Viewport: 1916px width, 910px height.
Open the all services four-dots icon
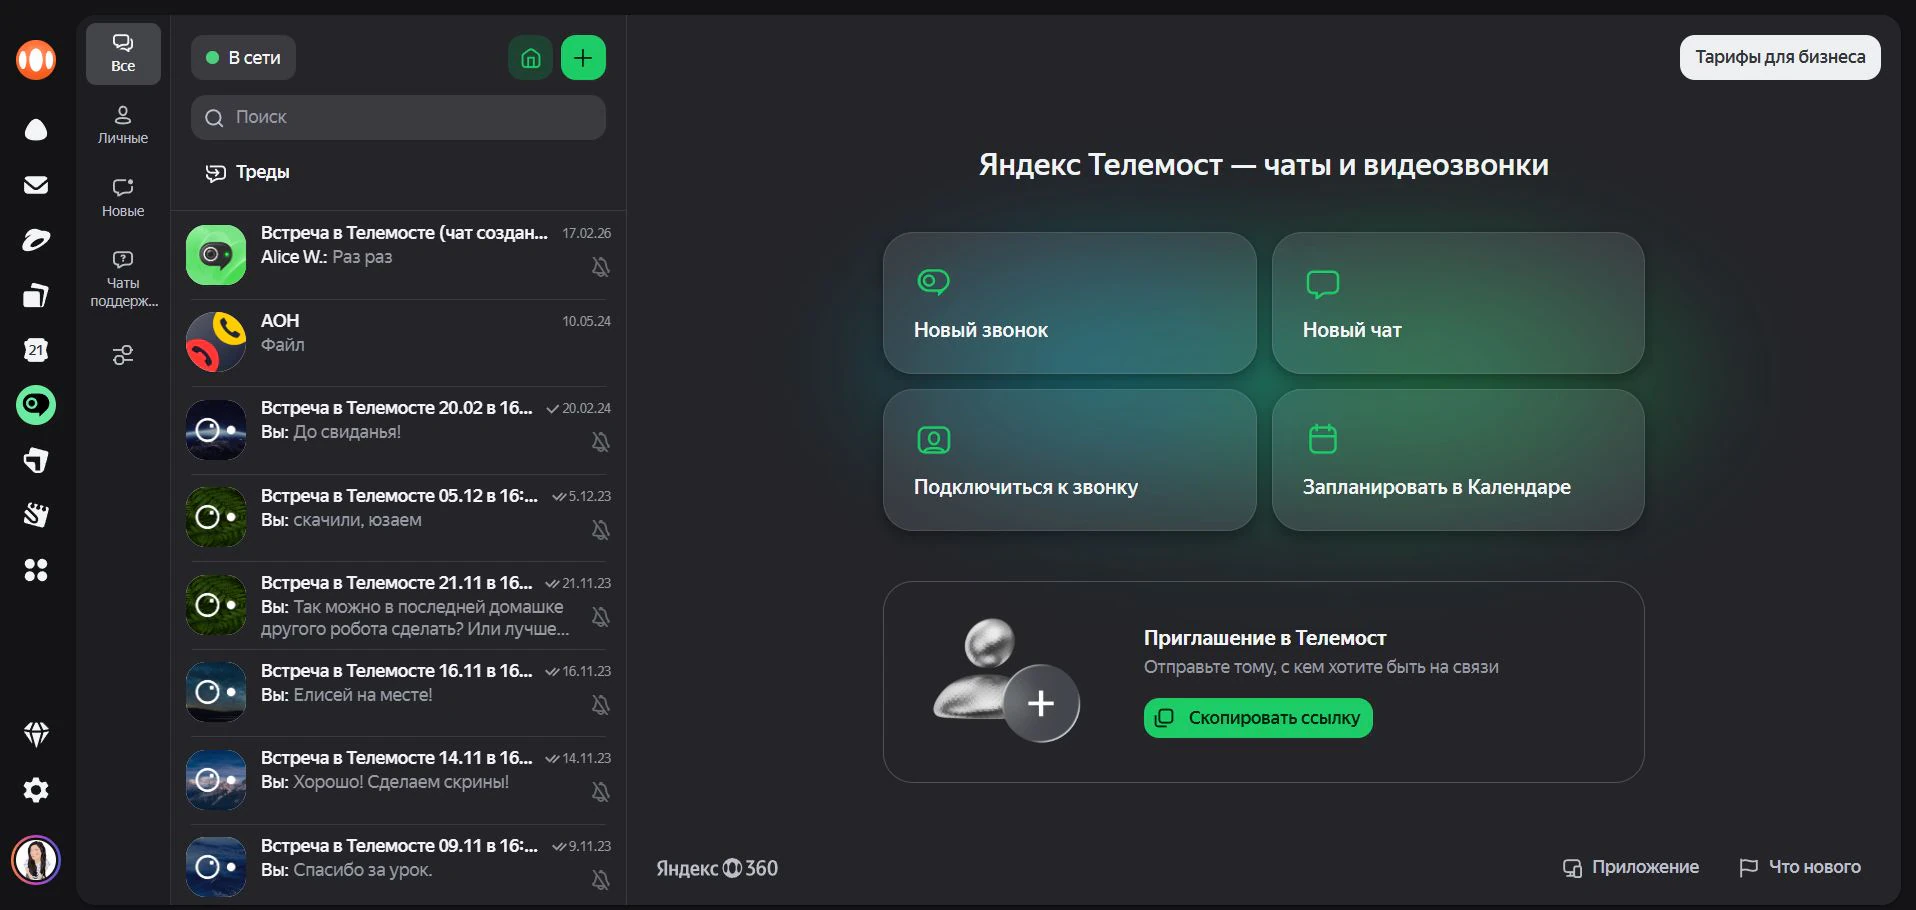(x=36, y=570)
